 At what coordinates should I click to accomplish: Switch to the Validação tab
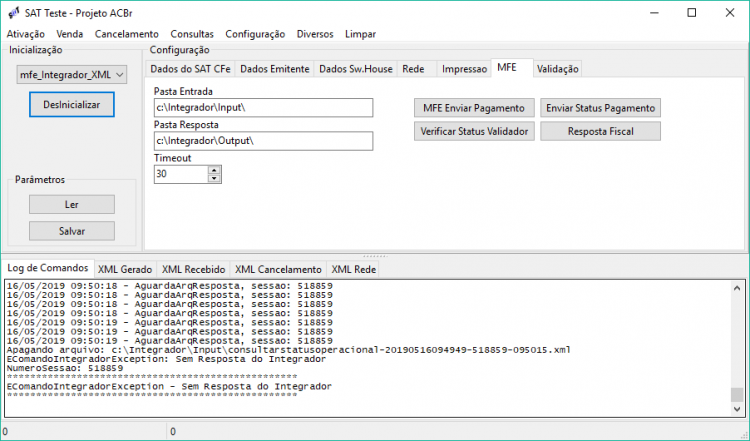pyautogui.click(x=558, y=69)
